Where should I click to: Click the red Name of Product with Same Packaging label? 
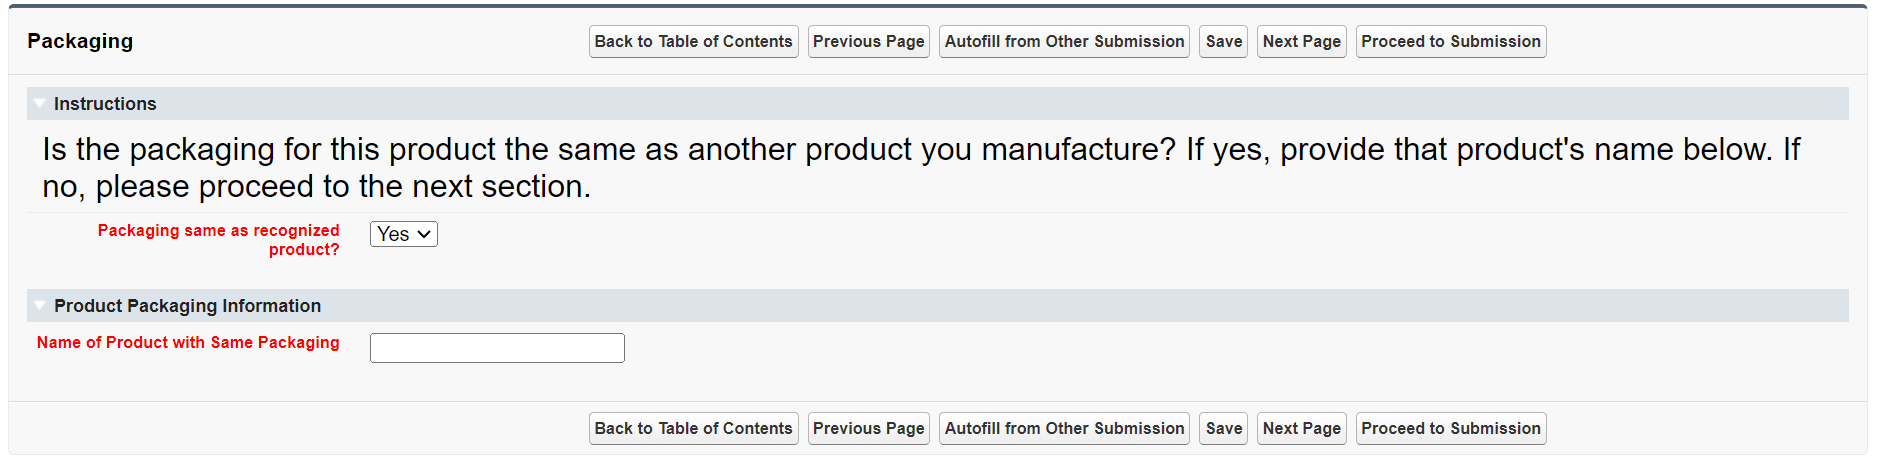click(x=188, y=343)
